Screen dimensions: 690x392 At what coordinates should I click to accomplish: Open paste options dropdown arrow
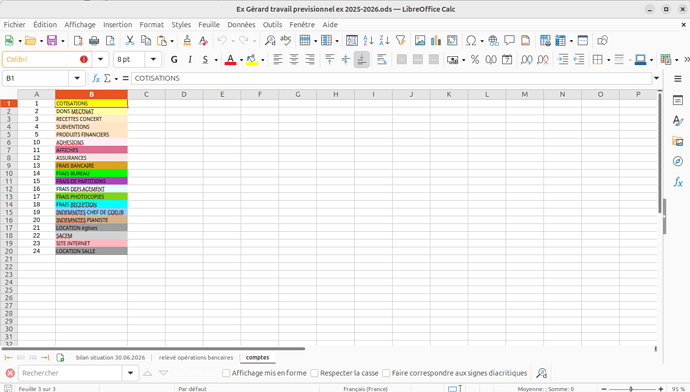click(x=172, y=41)
